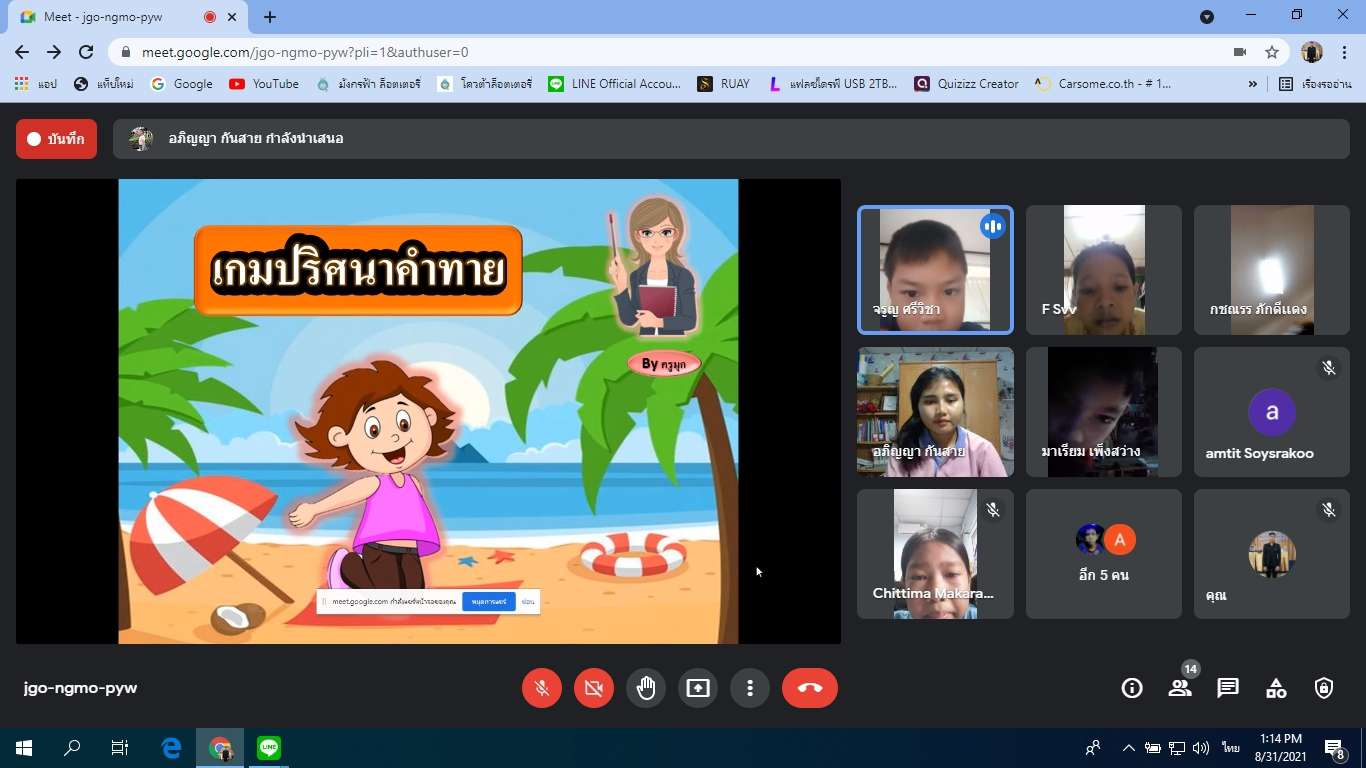This screenshot has width=1366, height=768.
Task: Toggle the raise hand button
Action: coord(646,688)
